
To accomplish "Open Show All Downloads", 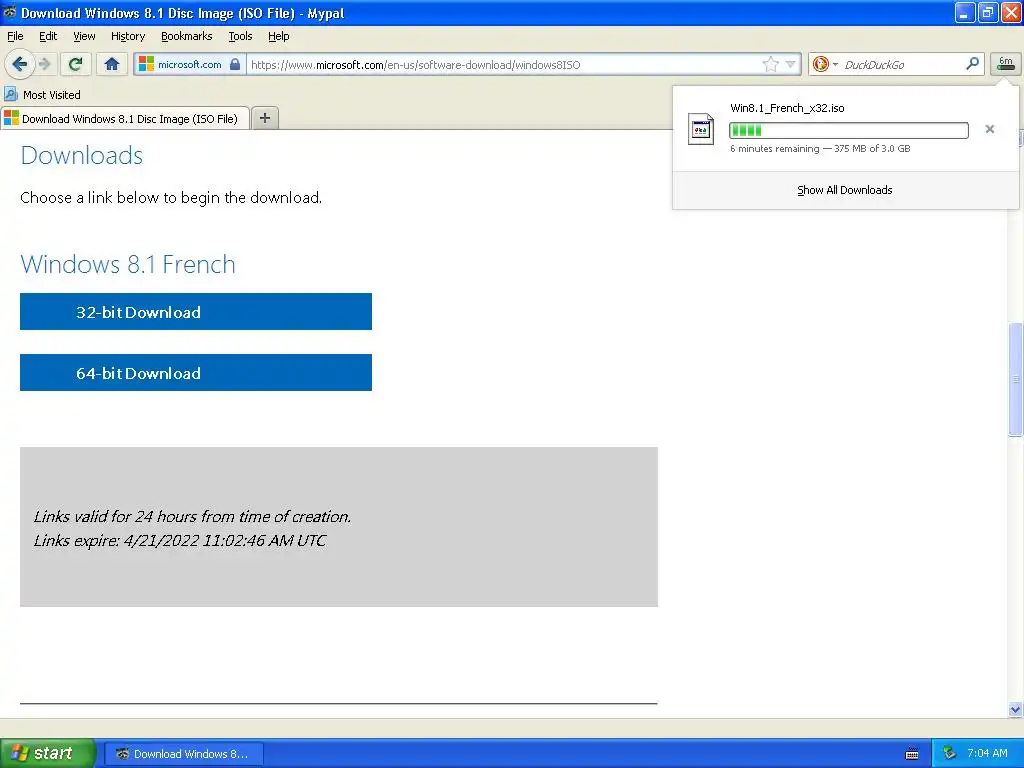I will click(x=844, y=190).
